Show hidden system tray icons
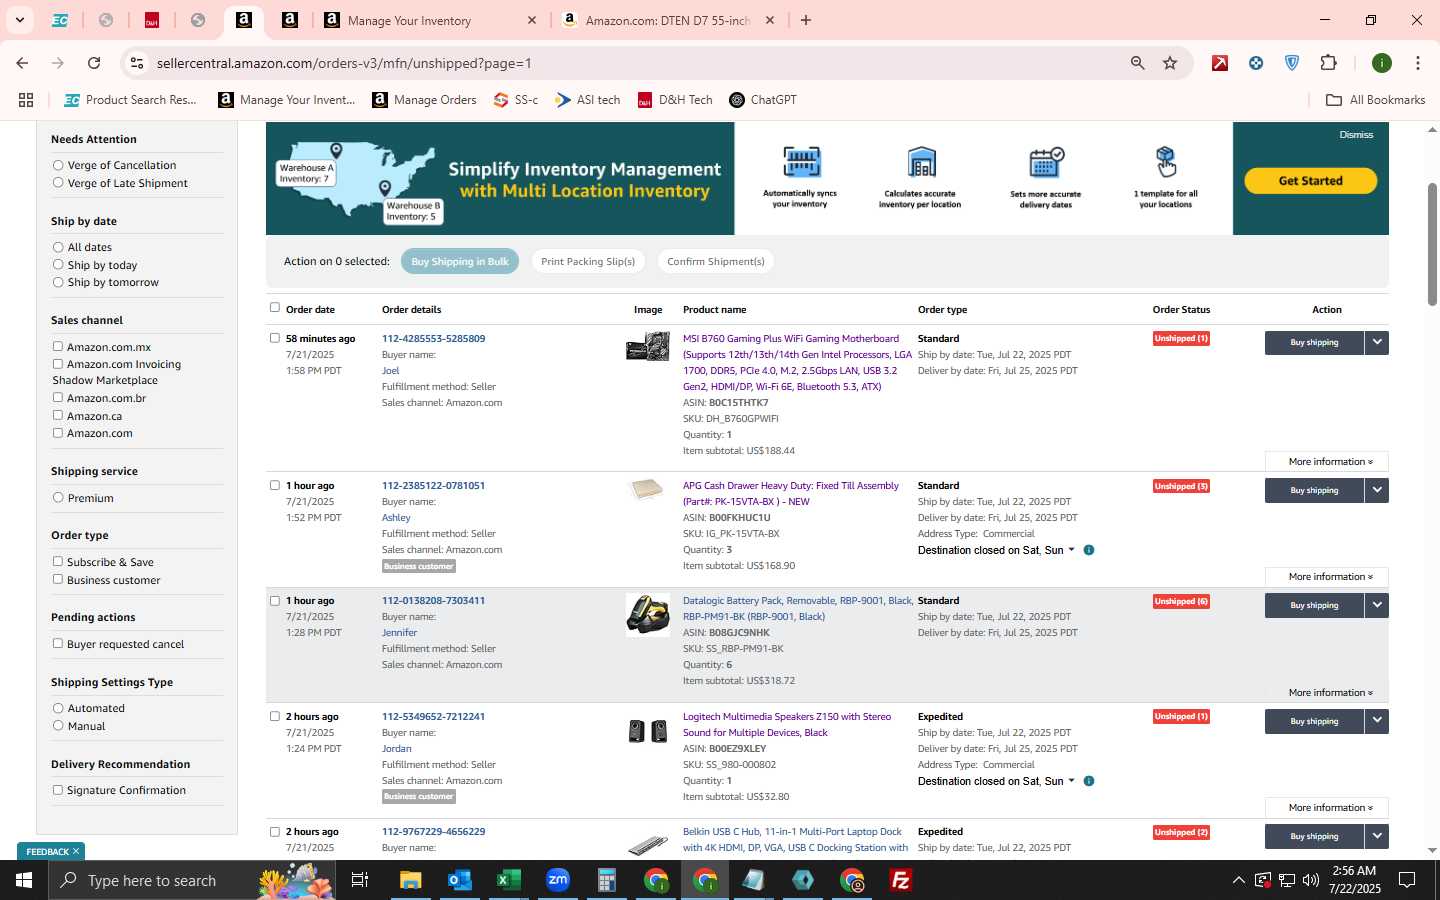This screenshot has height=900, width=1440. (x=1238, y=880)
